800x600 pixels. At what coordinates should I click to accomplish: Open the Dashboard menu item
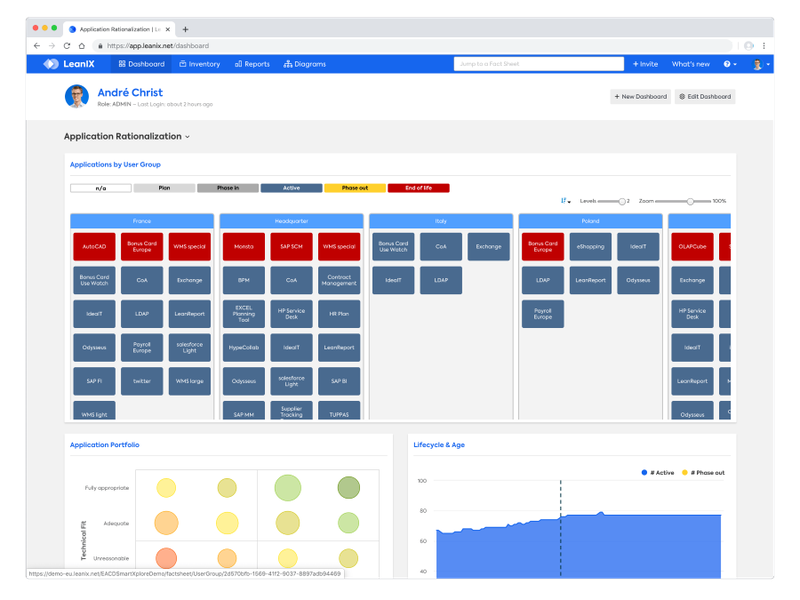click(x=142, y=64)
